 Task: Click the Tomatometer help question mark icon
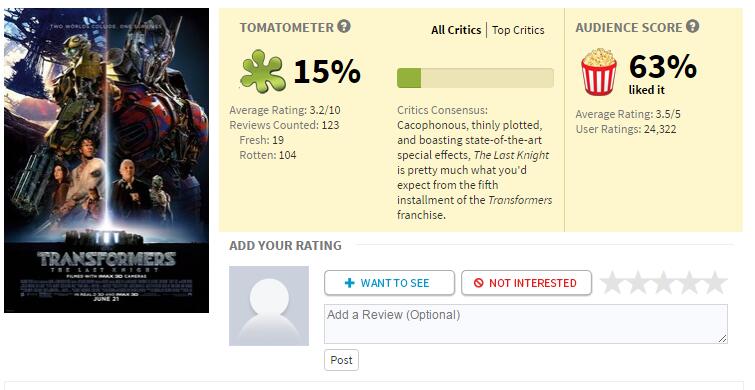tap(344, 26)
